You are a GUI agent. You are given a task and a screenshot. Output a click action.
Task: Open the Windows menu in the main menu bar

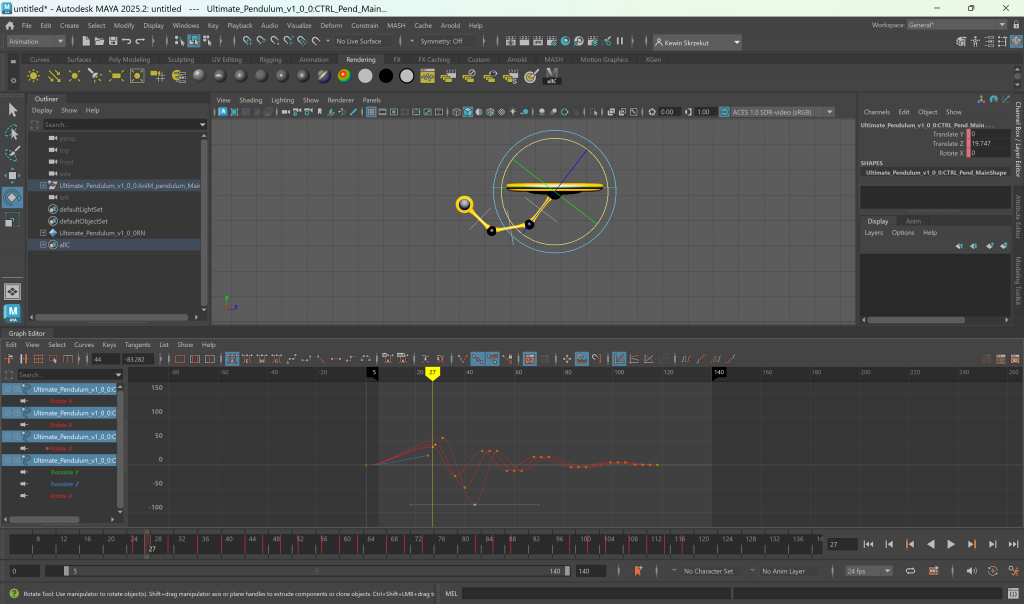[x=185, y=25]
